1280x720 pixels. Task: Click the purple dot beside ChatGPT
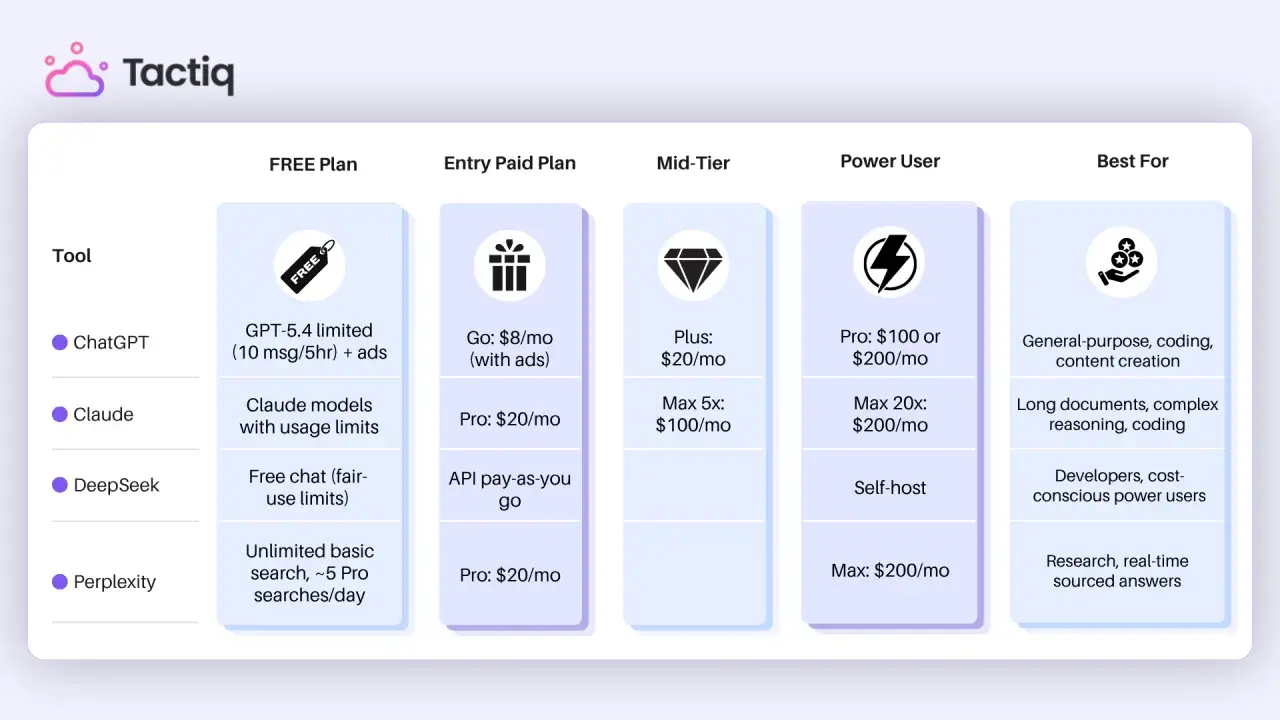coord(60,342)
